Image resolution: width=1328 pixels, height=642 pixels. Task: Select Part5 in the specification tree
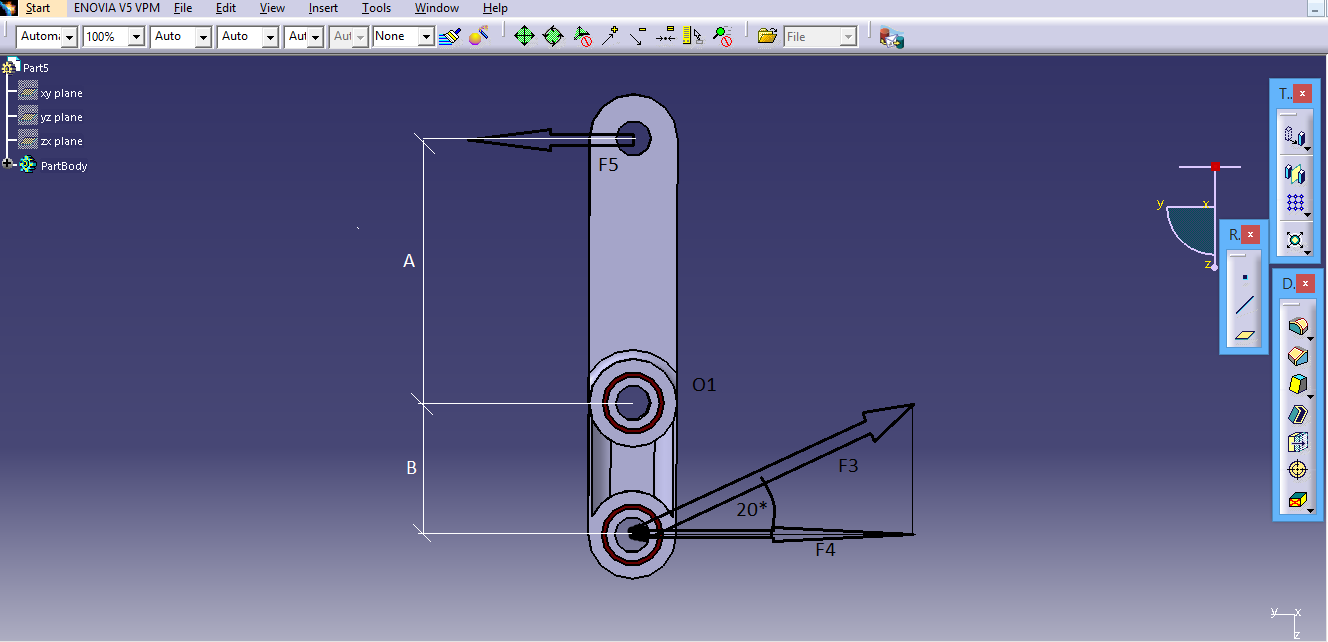[x=36, y=68]
